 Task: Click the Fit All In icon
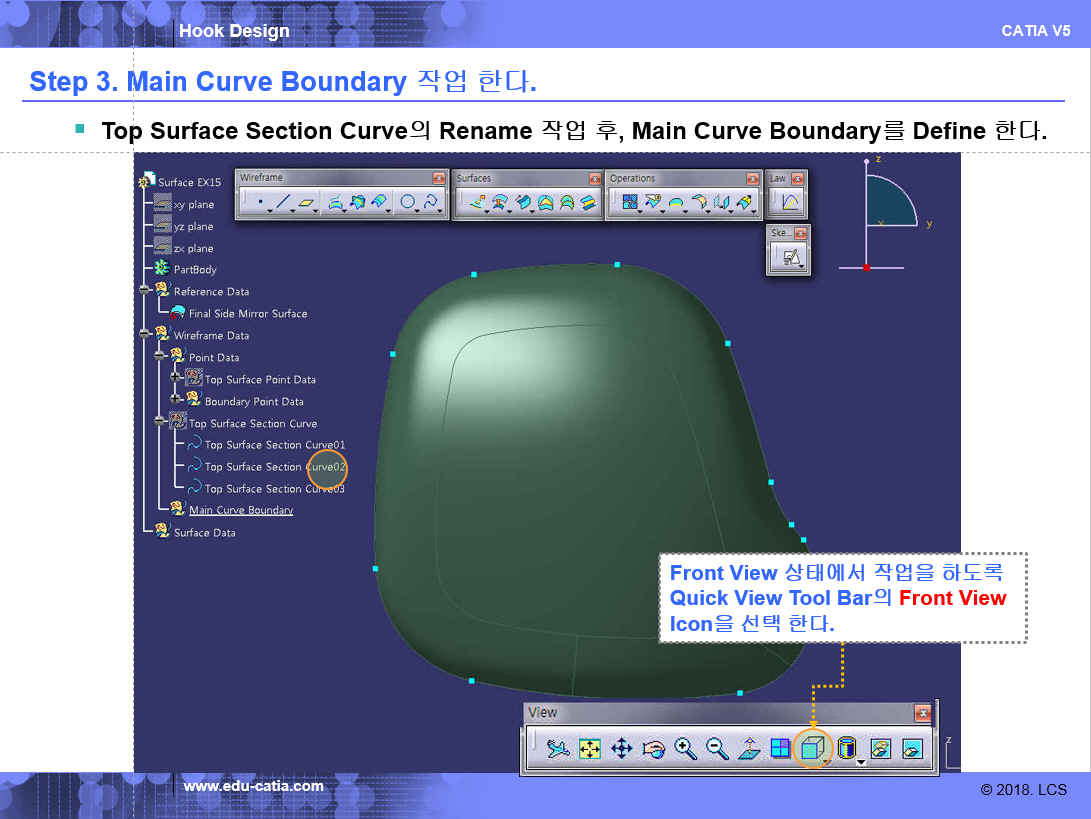590,748
